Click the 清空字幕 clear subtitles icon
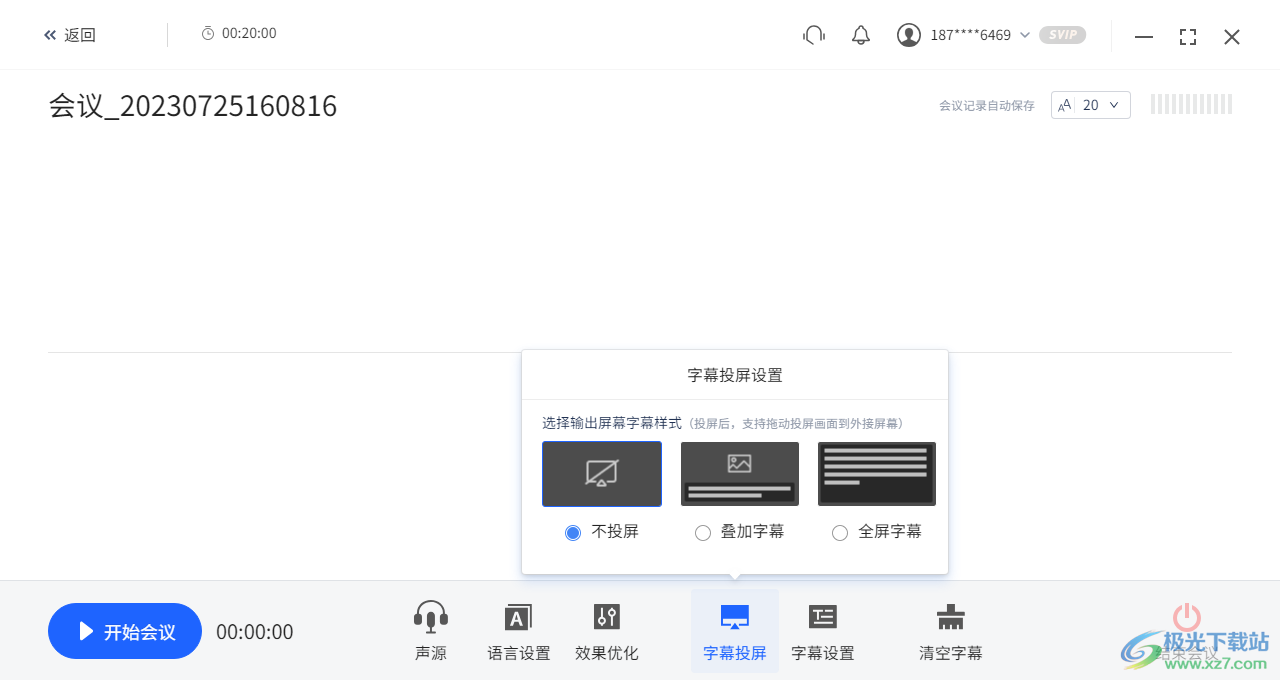Image resolution: width=1280 pixels, height=680 pixels. click(x=950, y=617)
